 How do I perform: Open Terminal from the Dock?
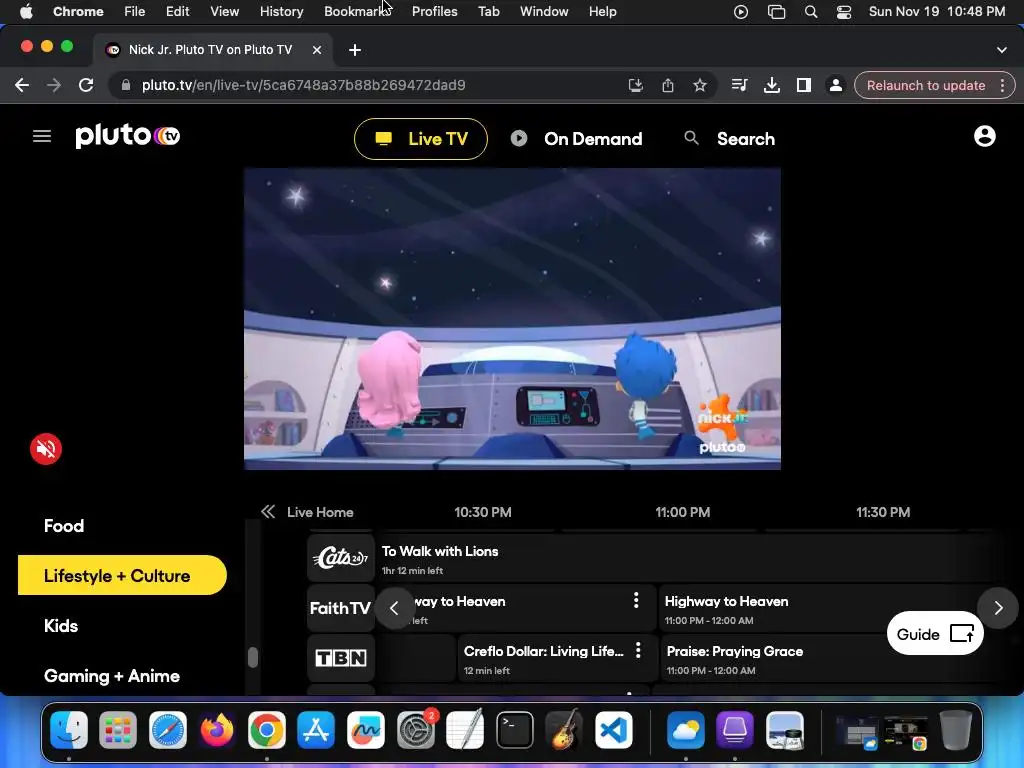[x=515, y=729]
